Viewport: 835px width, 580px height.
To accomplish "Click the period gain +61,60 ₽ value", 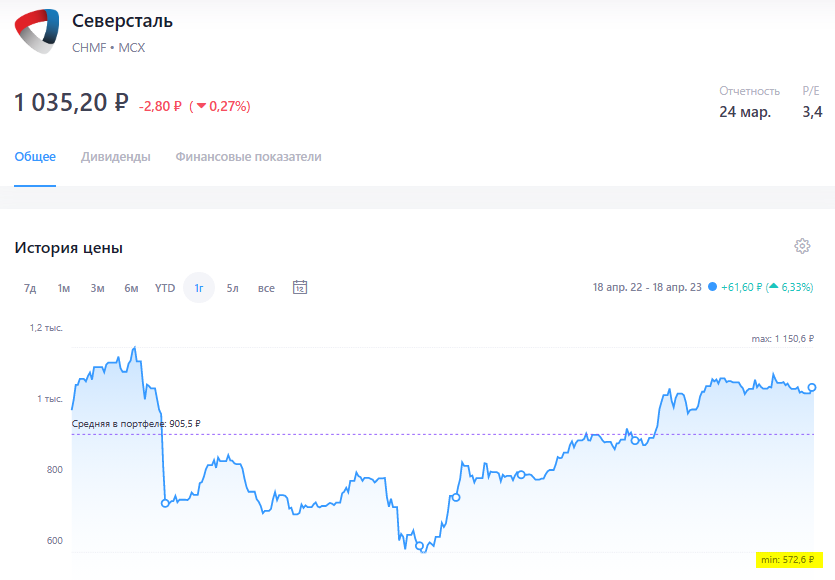I will click(742, 287).
